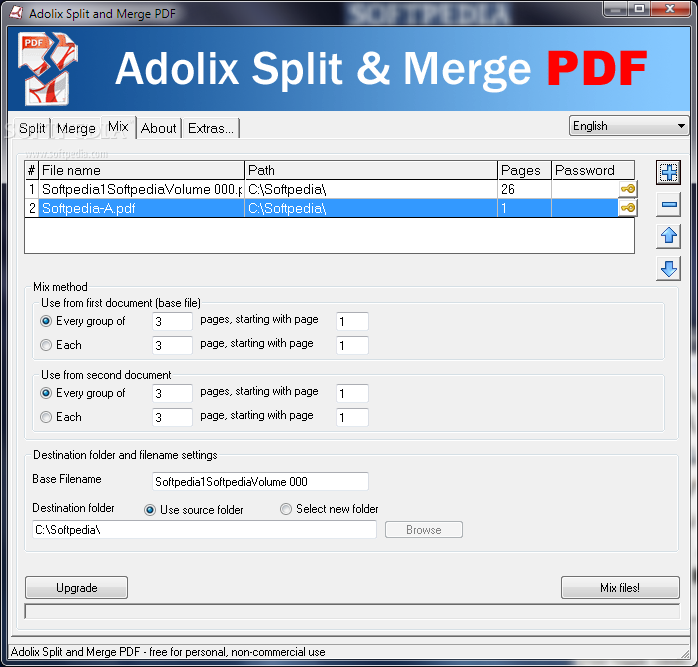This screenshot has width=698, height=667.
Task: Click the Base Filename input field
Action: 260,481
